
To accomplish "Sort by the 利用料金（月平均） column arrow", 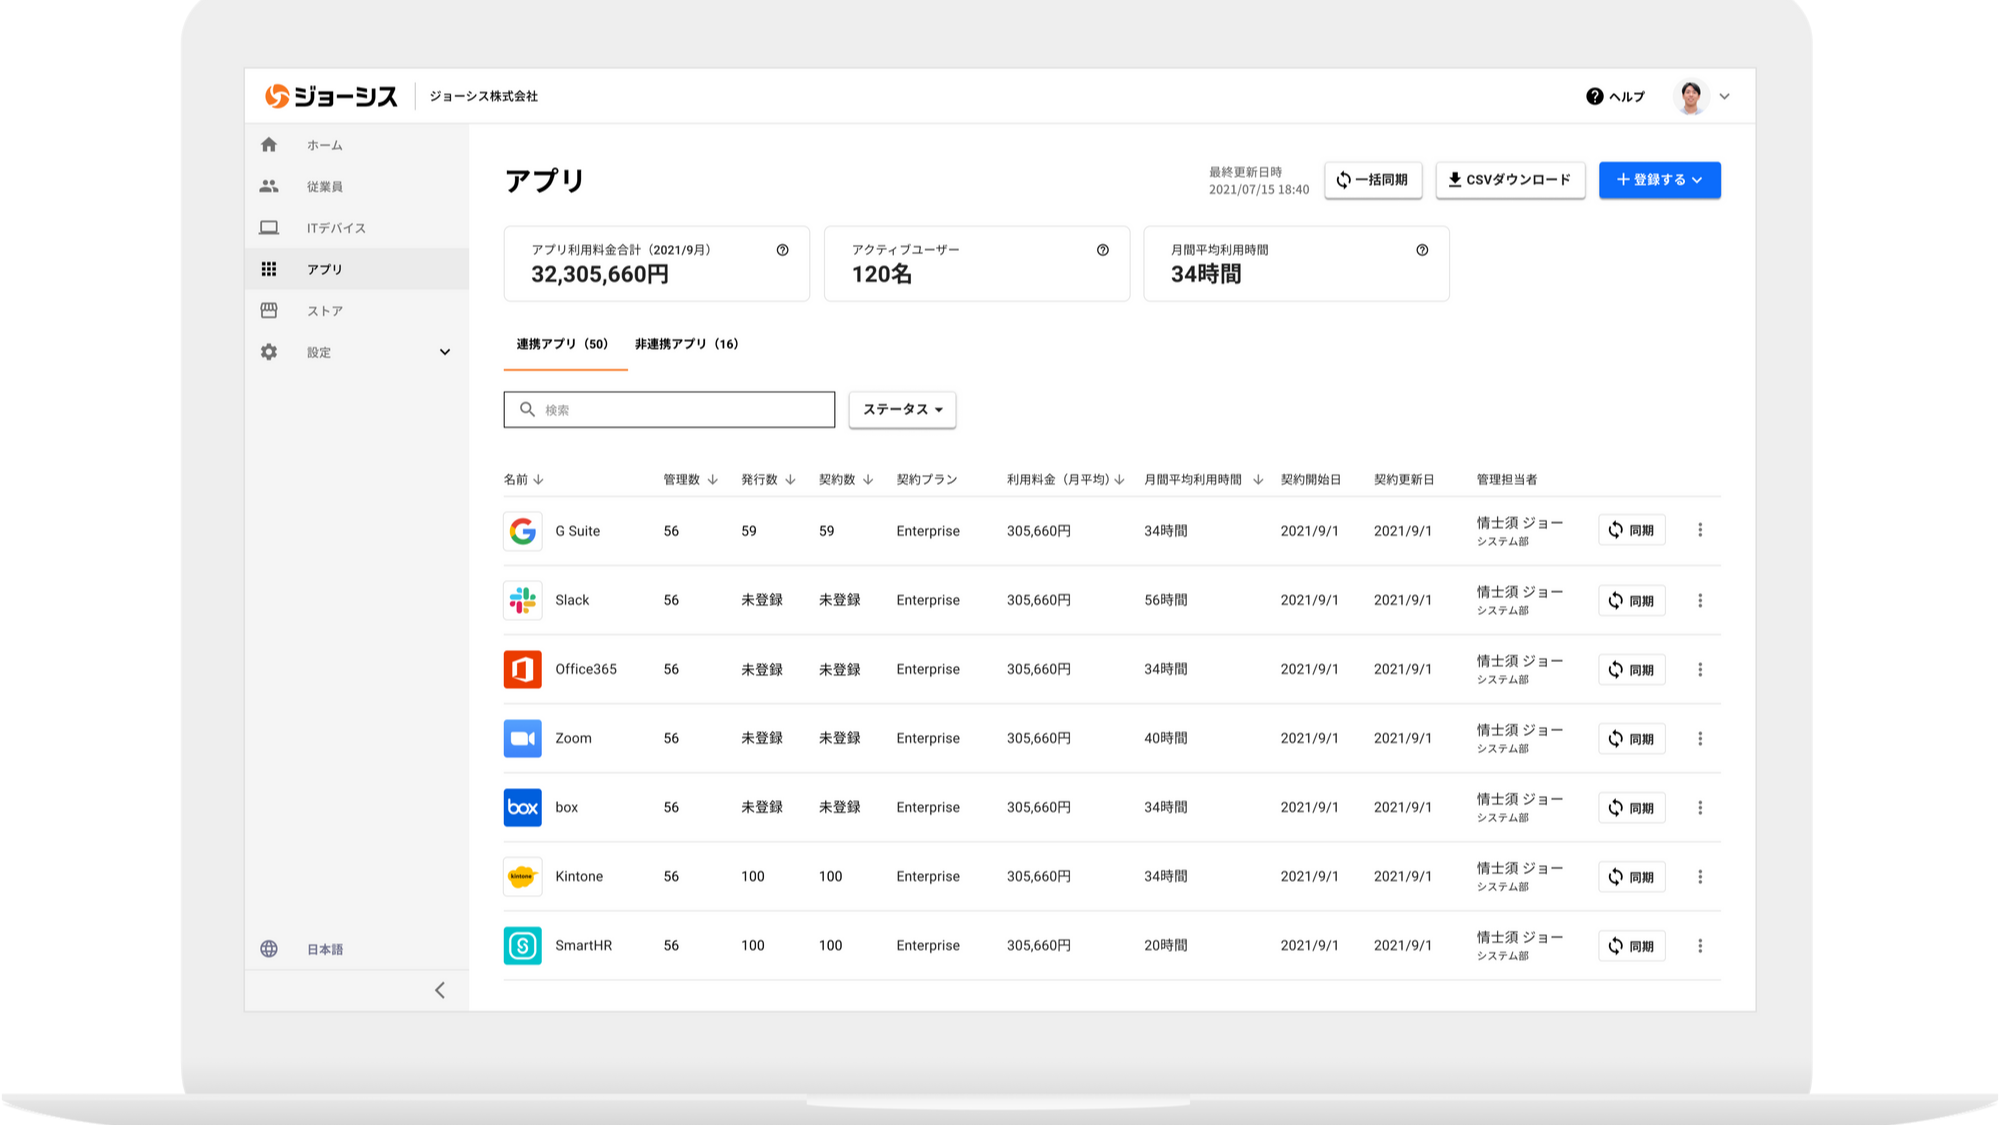I will [x=1120, y=480].
